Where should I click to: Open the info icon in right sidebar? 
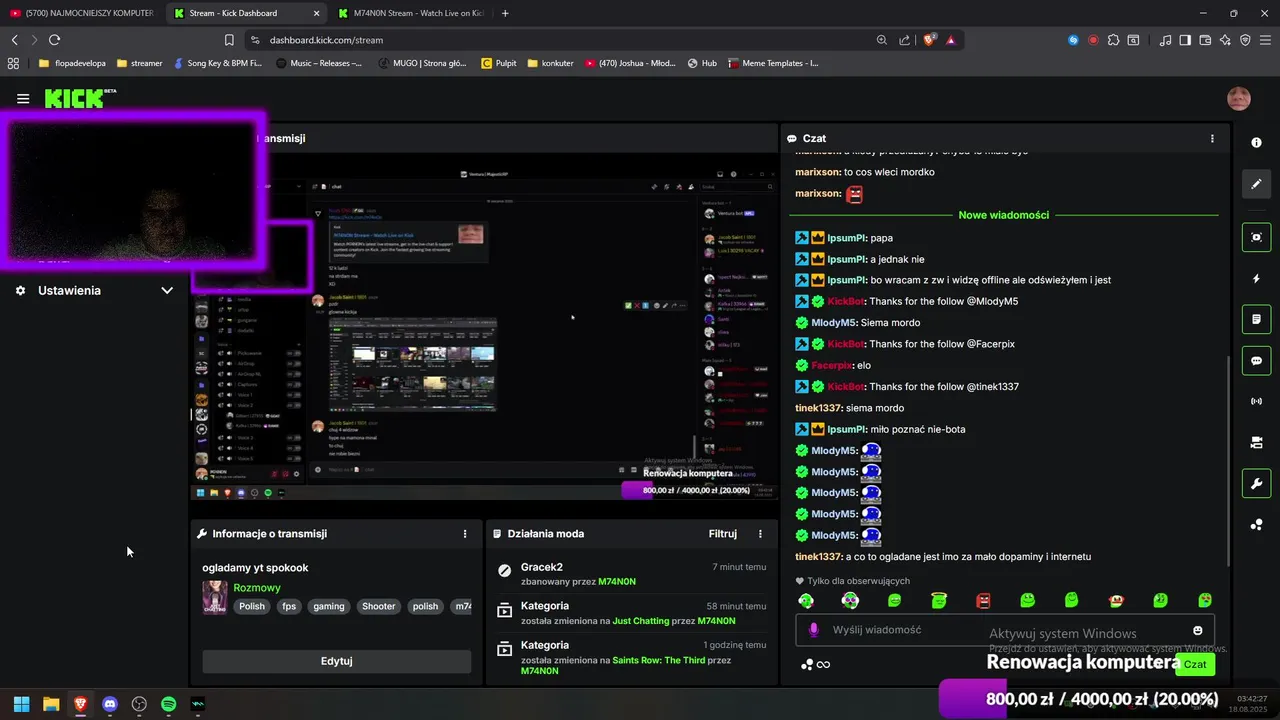coord(1256,142)
